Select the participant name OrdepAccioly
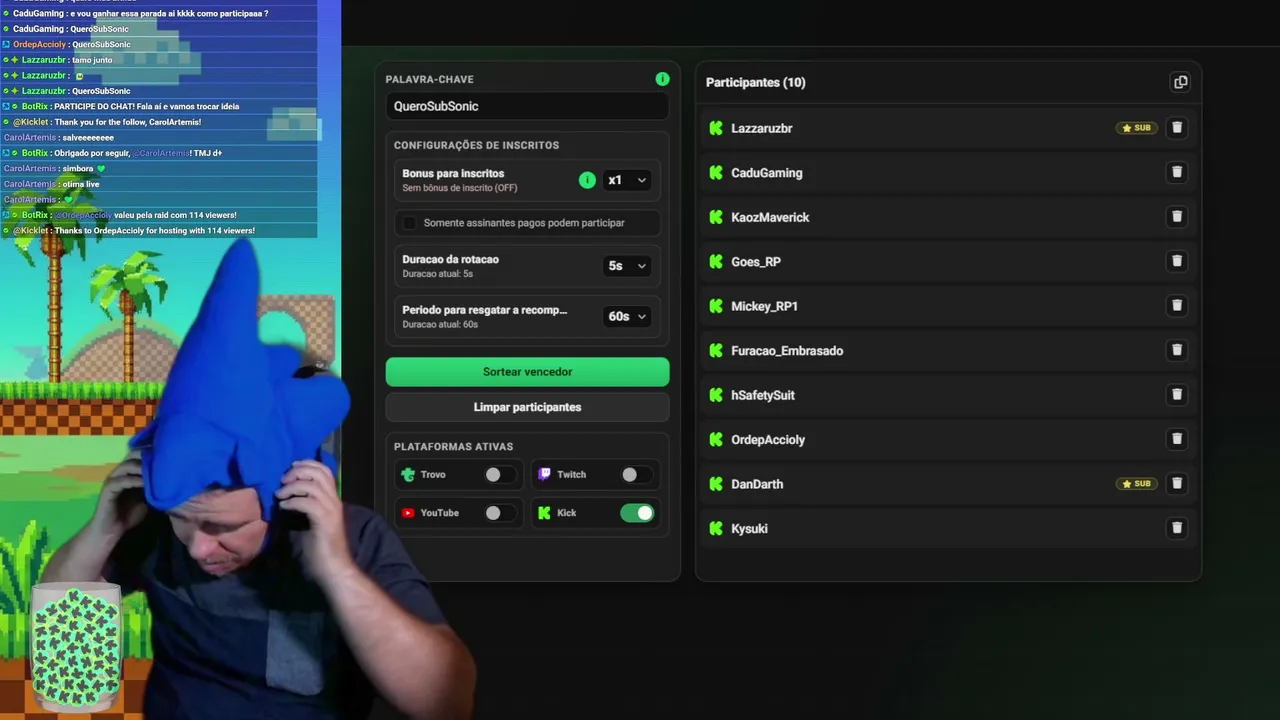 [768, 440]
